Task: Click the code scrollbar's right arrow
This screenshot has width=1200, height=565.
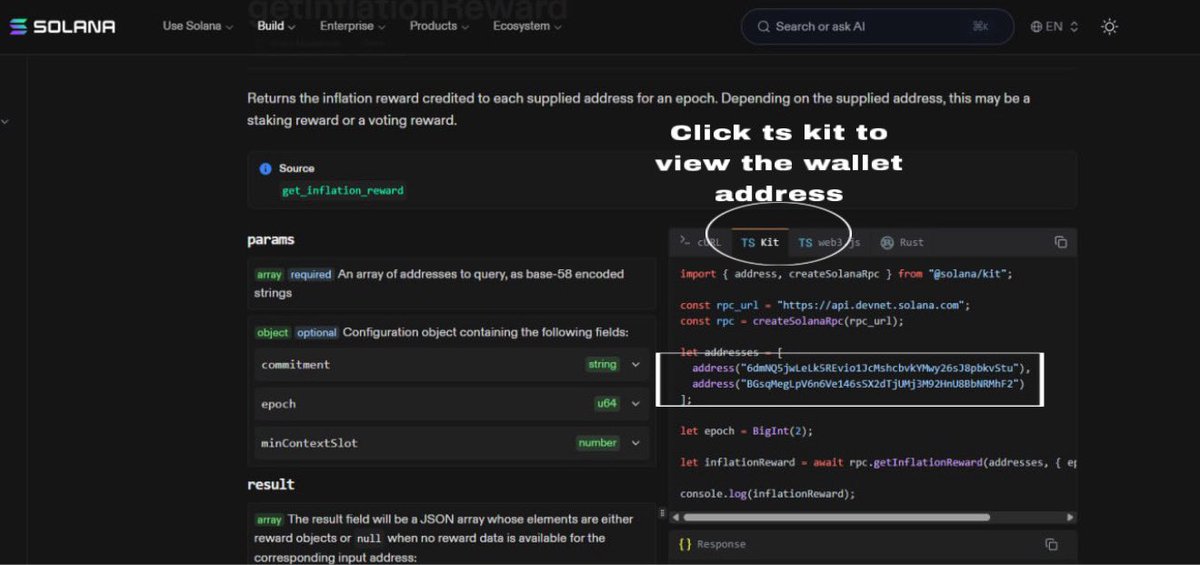Action: coord(1070,517)
